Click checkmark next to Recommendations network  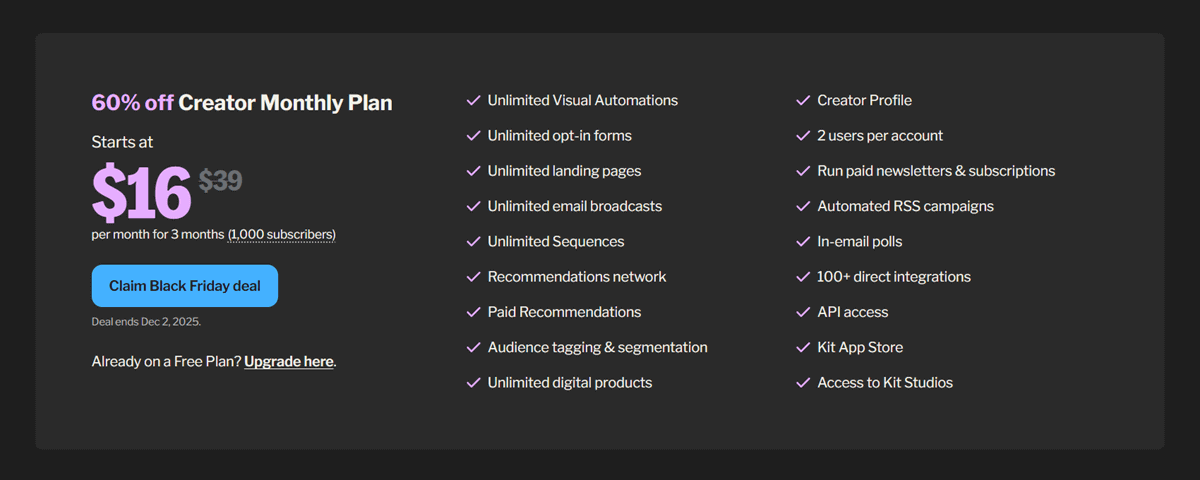click(474, 277)
